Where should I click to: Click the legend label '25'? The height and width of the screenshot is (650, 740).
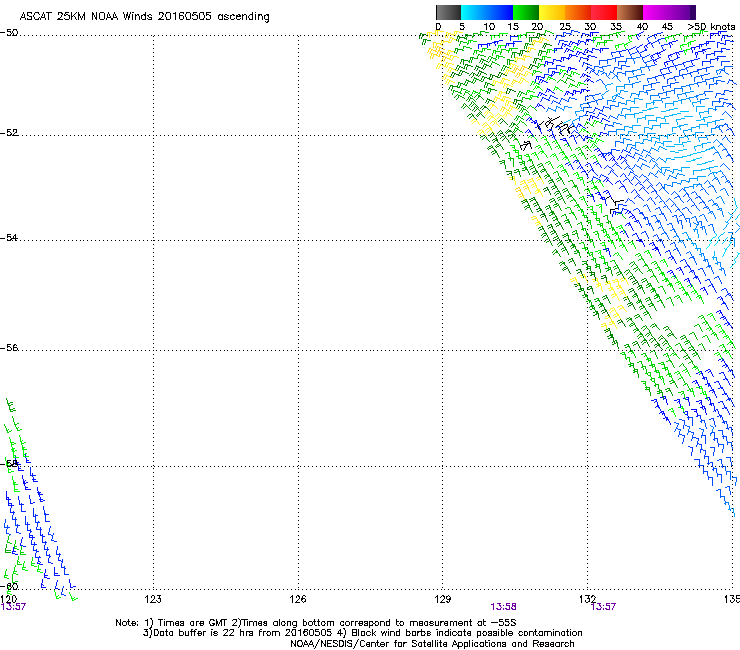click(x=565, y=27)
